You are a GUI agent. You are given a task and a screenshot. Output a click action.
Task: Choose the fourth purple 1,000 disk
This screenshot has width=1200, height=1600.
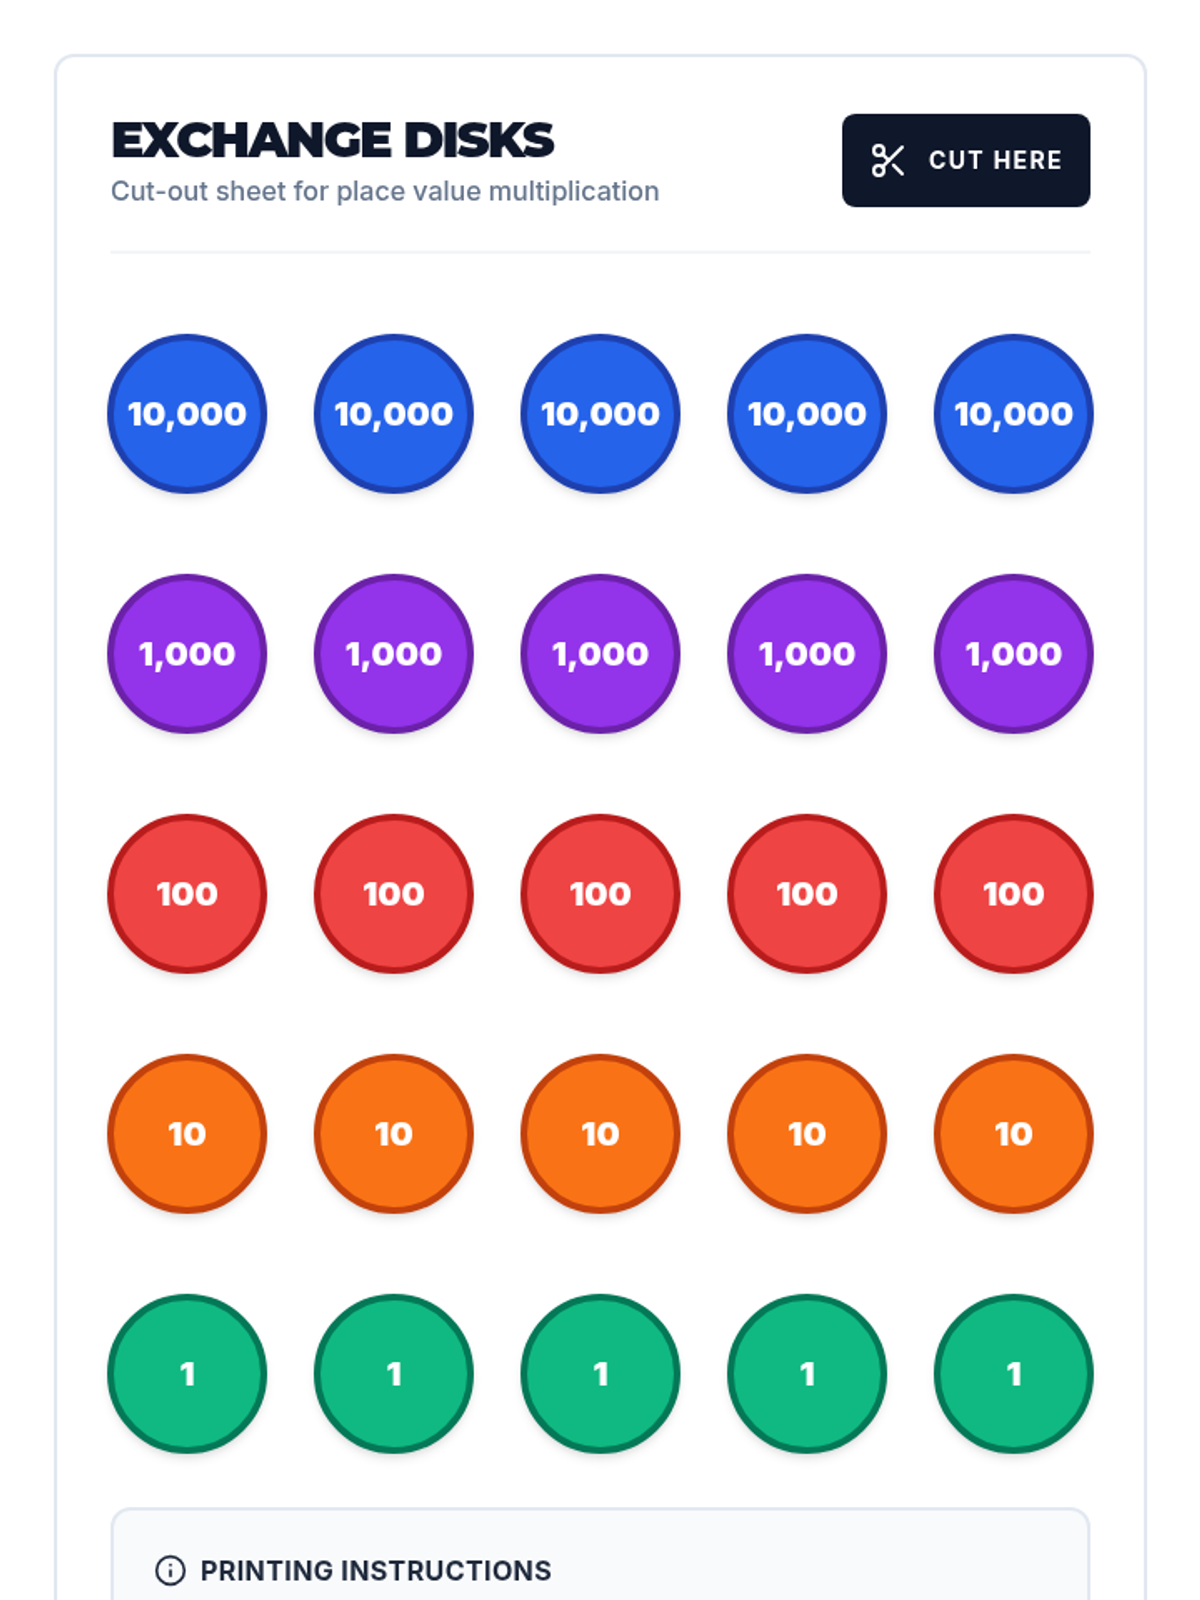[807, 654]
